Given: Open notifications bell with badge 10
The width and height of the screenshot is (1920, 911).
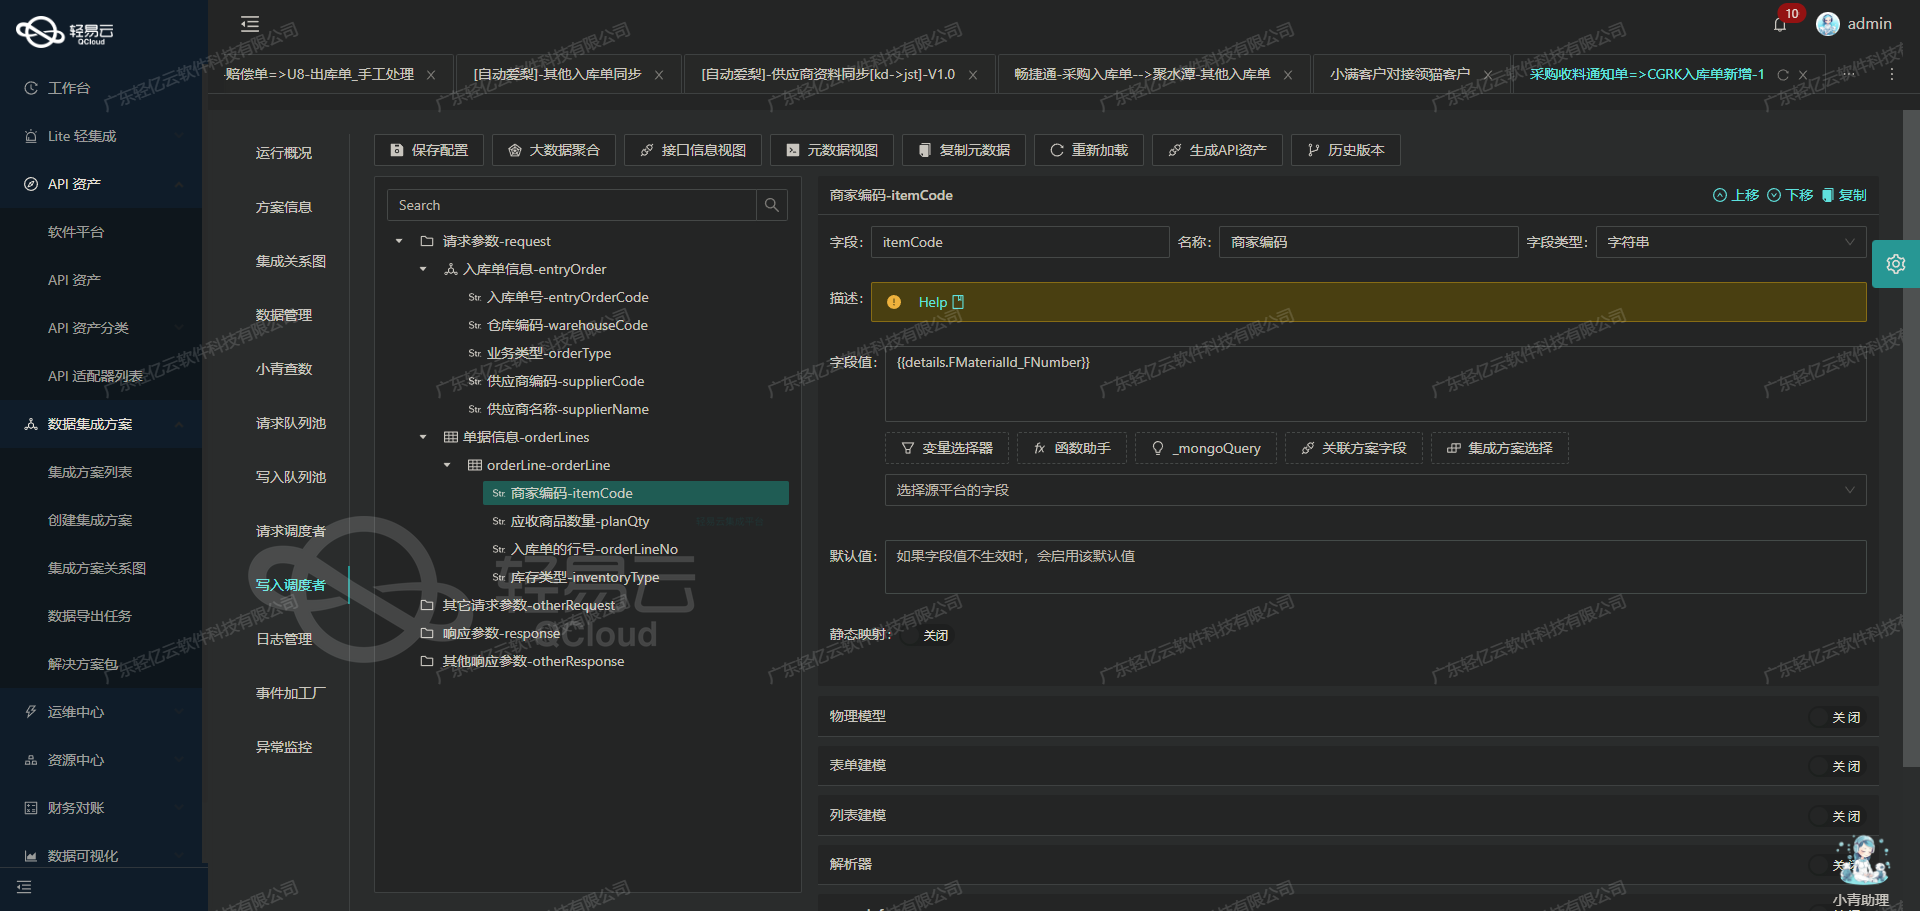Looking at the screenshot, I should 1780,25.
